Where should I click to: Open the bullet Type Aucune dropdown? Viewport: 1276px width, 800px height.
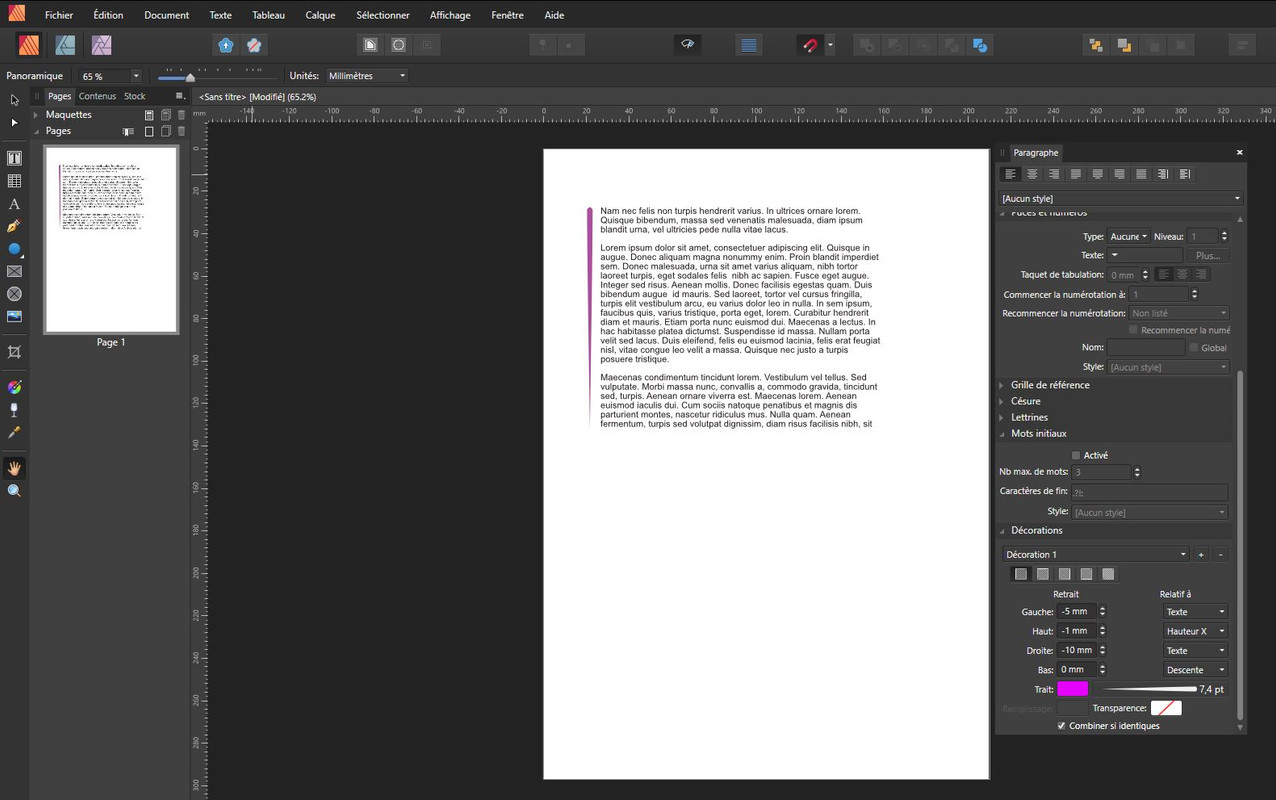1129,237
